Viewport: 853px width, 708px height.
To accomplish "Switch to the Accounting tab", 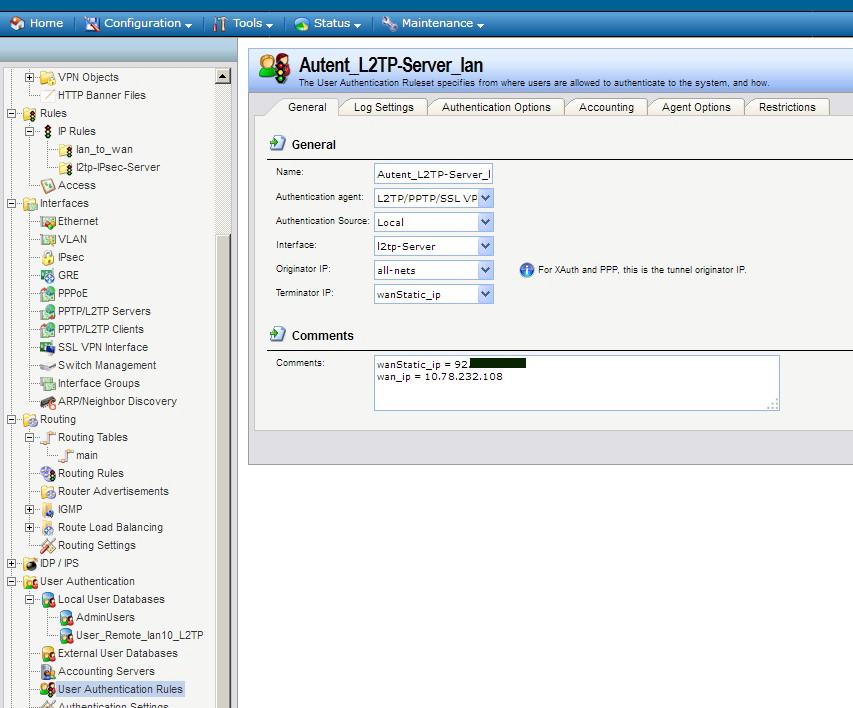I will pos(606,107).
